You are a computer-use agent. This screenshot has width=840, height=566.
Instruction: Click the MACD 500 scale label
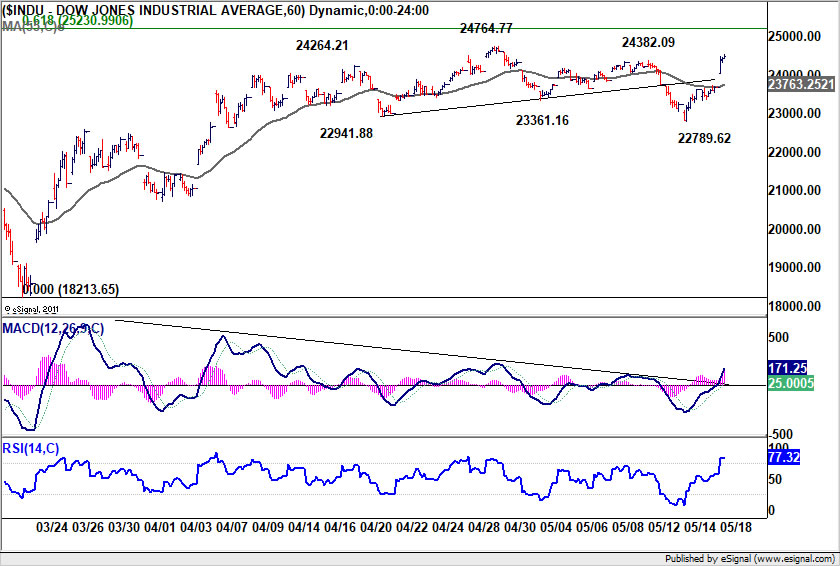(x=779, y=337)
